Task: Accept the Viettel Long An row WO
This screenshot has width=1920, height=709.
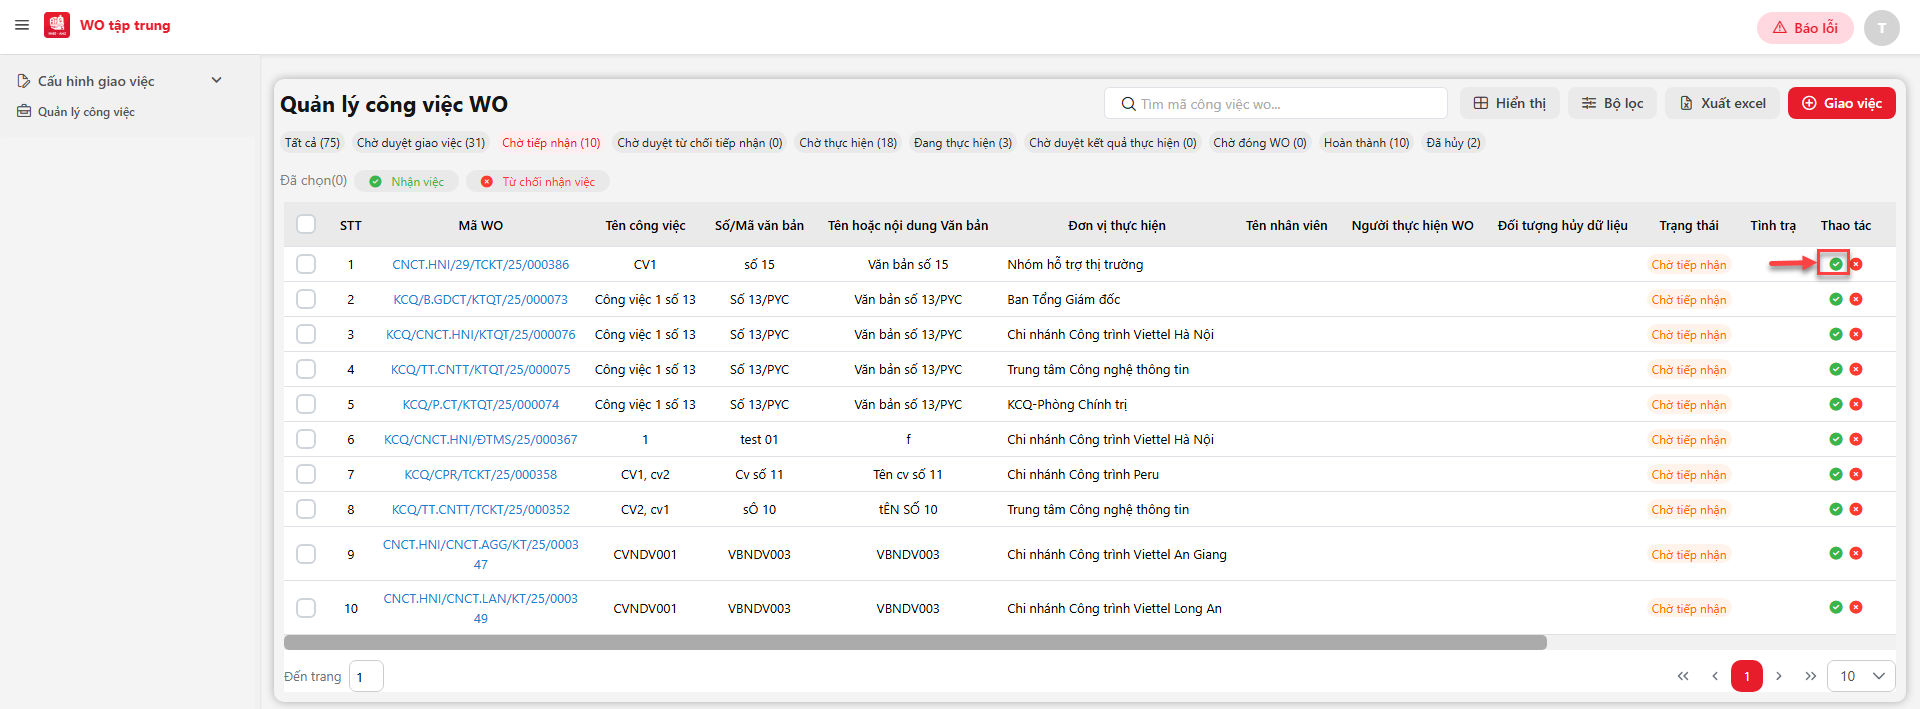Action: pyautogui.click(x=1835, y=607)
